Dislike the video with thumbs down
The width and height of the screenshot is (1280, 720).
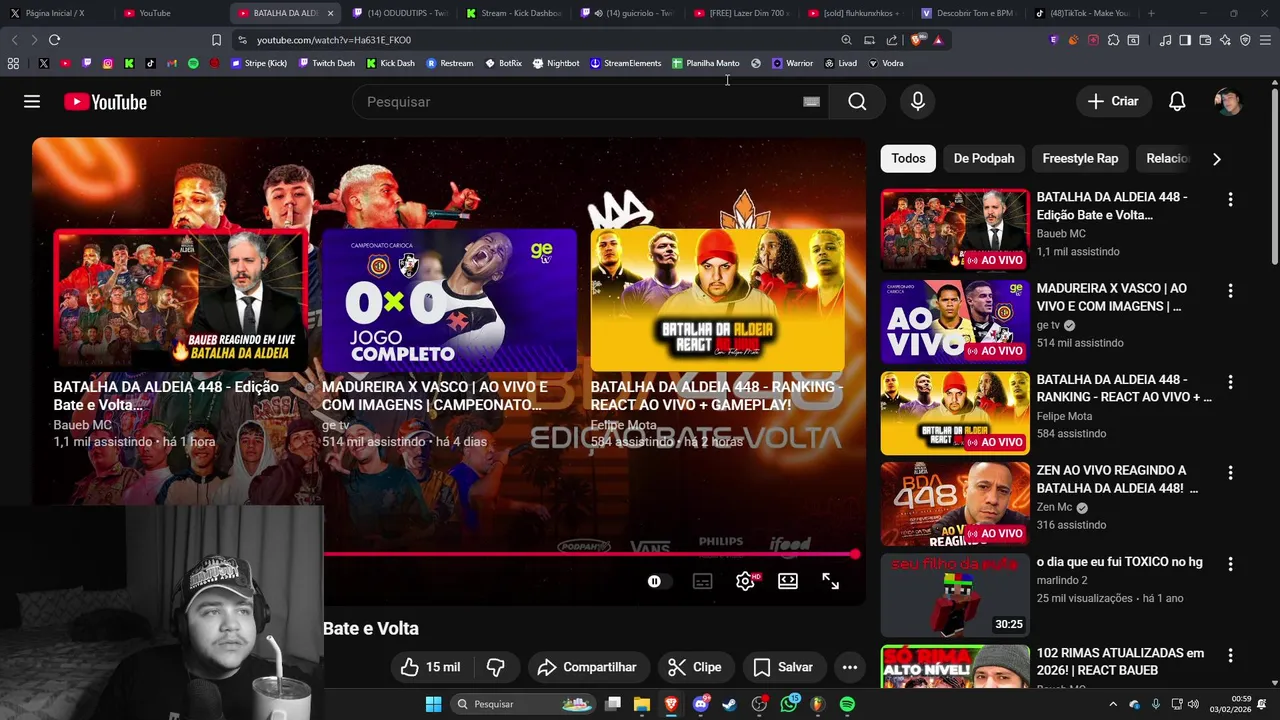[495, 667]
